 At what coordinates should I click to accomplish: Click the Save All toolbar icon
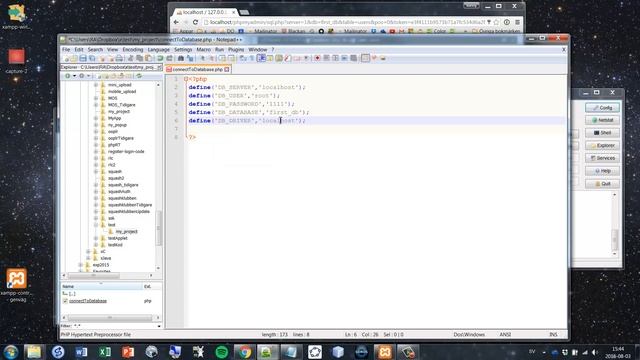[92, 58]
